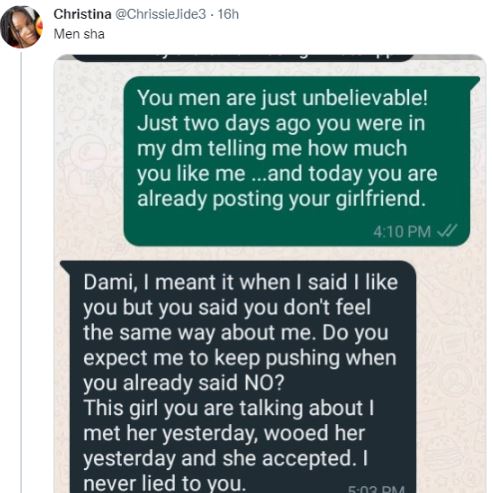Open the @ChrissieJide3 handle link

161,14
